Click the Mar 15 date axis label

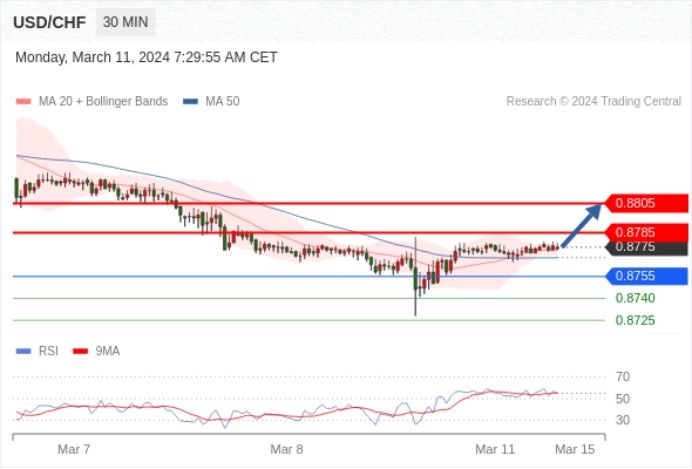click(575, 450)
